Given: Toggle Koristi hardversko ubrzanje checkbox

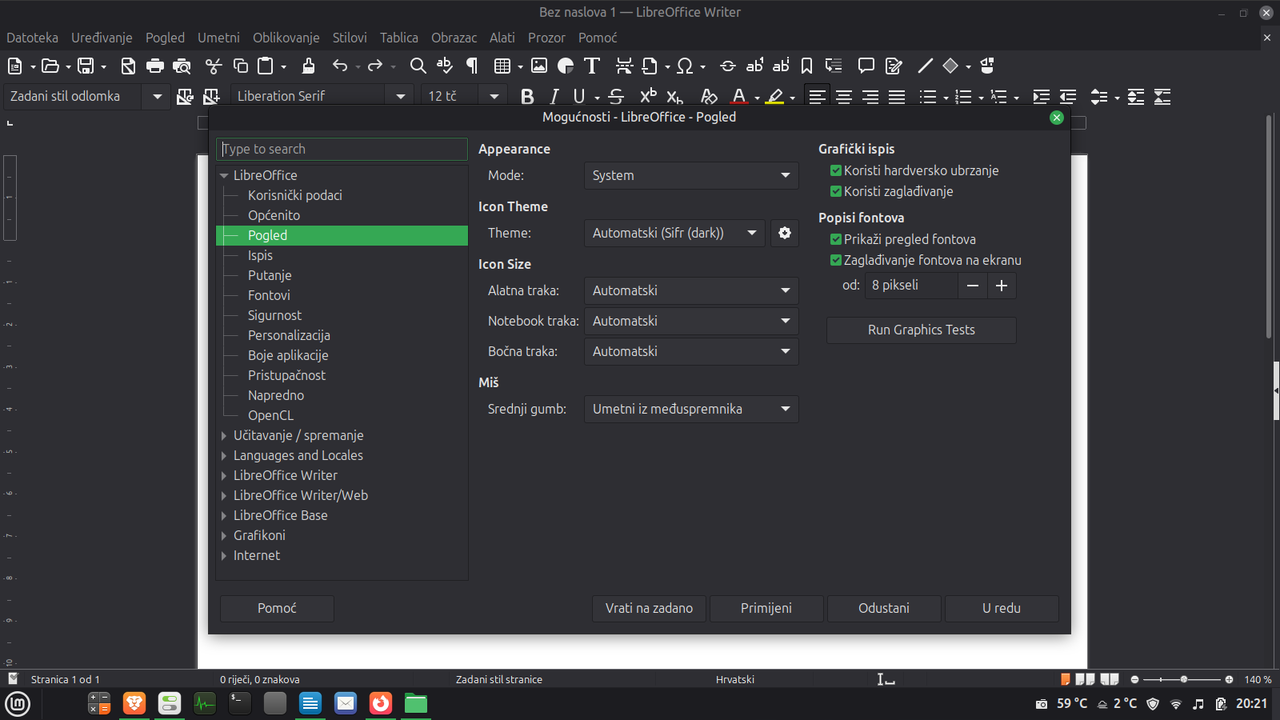Looking at the screenshot, I should (836, 171).
